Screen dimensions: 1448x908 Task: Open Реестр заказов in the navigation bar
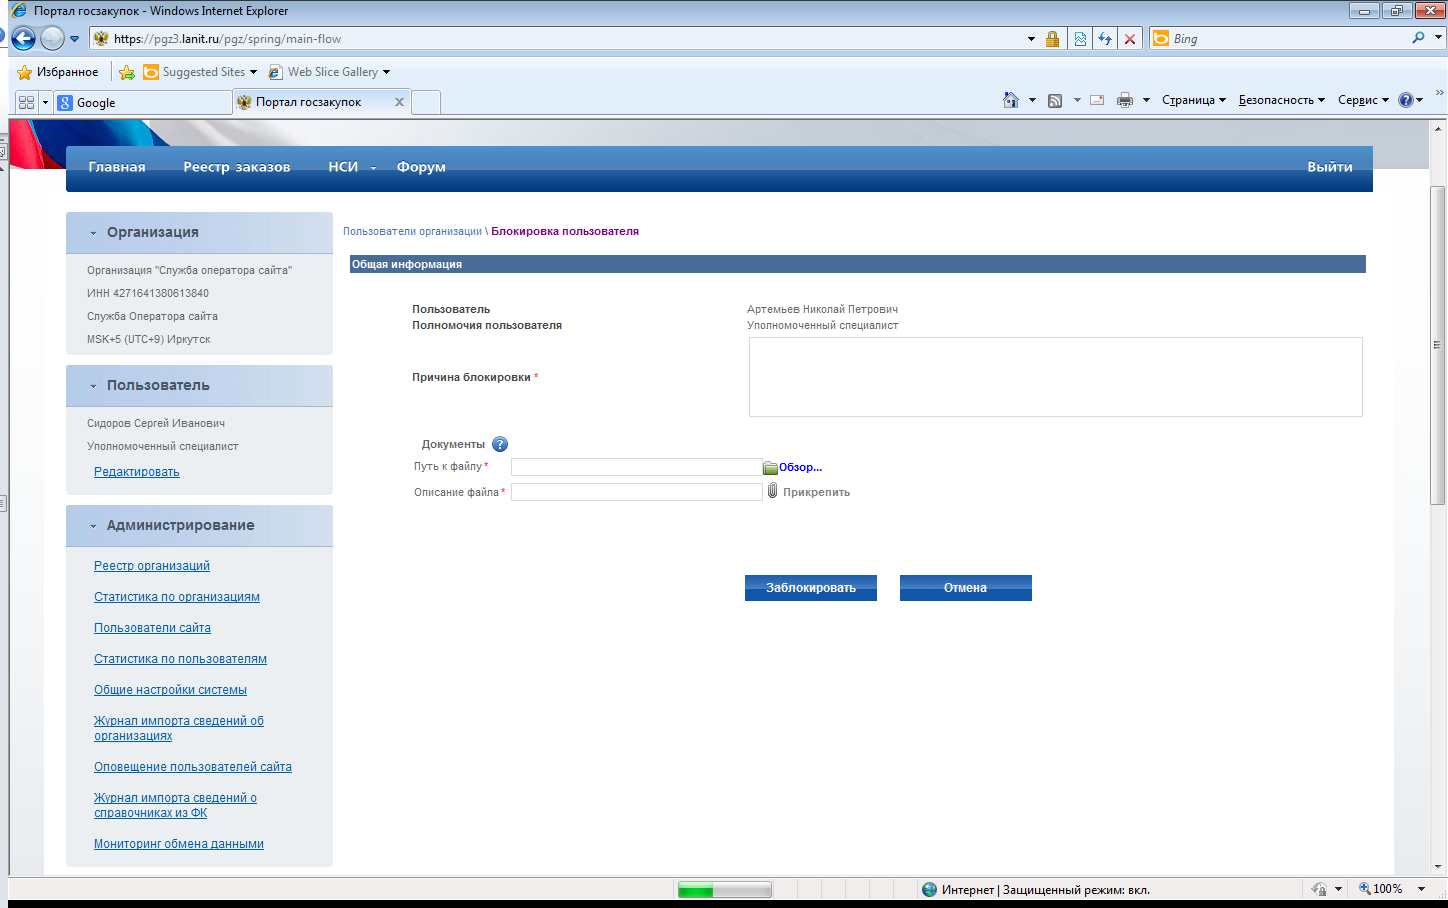click(x=237, y=167)
